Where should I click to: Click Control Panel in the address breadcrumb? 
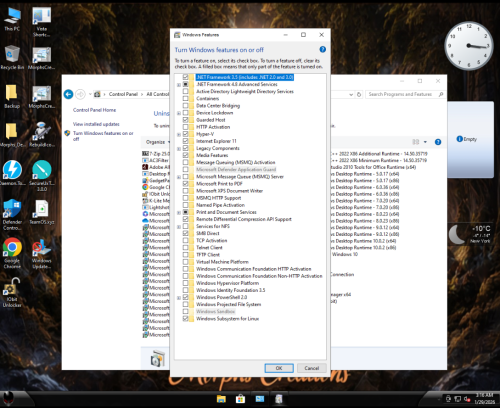[123, 94]
